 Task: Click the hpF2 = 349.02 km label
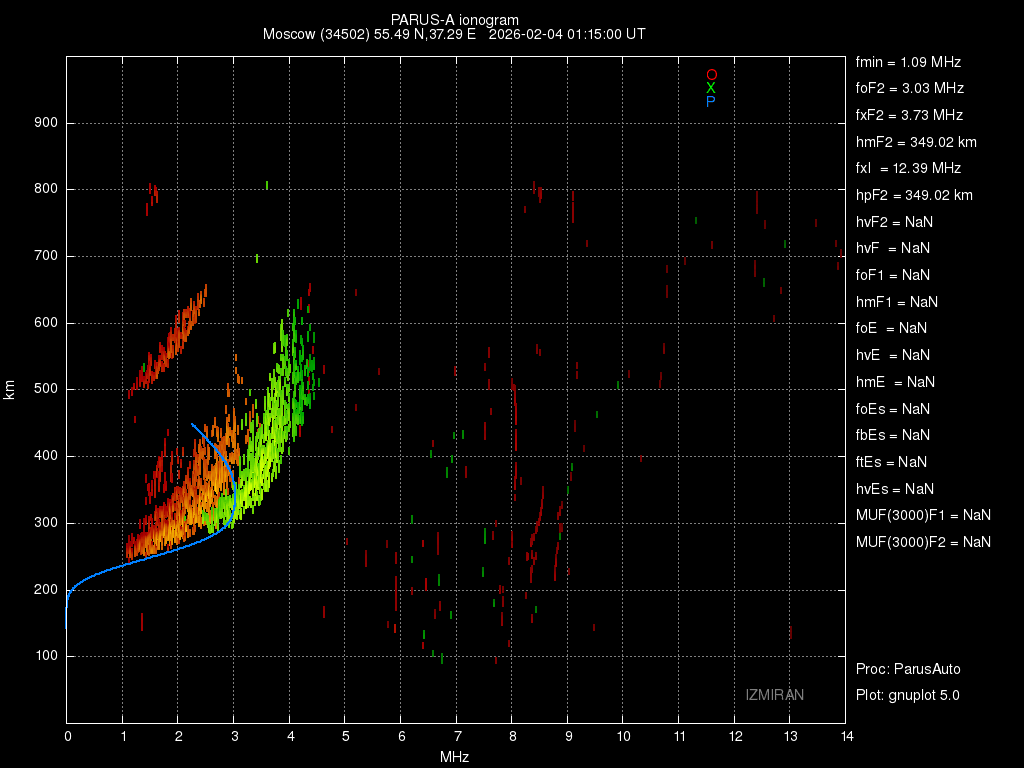coord(914,195)
